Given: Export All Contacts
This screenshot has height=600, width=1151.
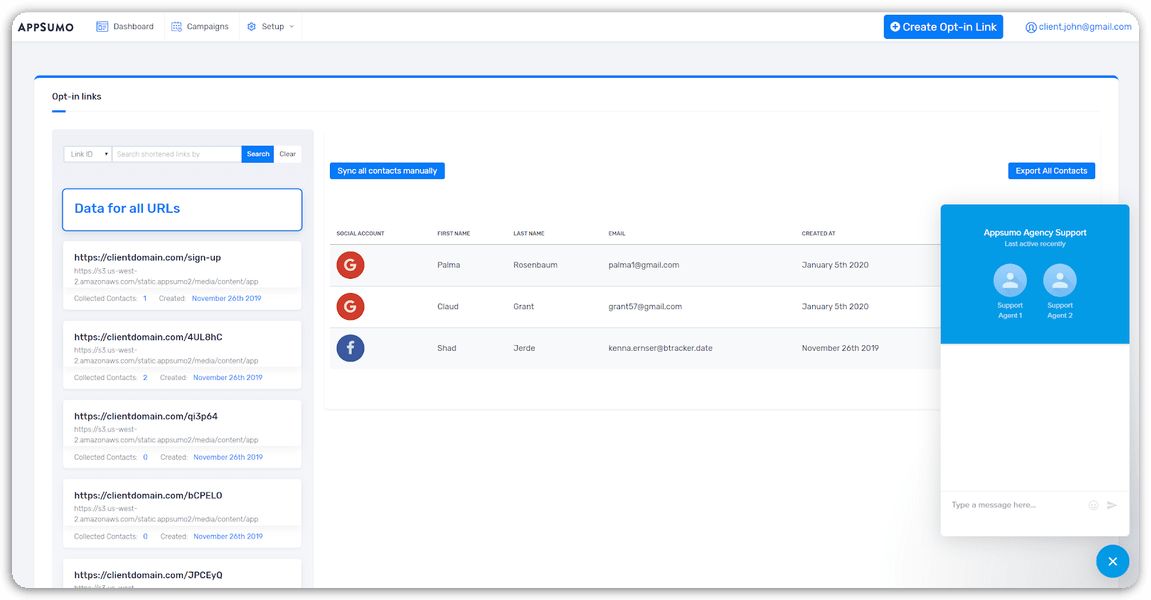Looking at the screenshot, I should click(1051, 171).
